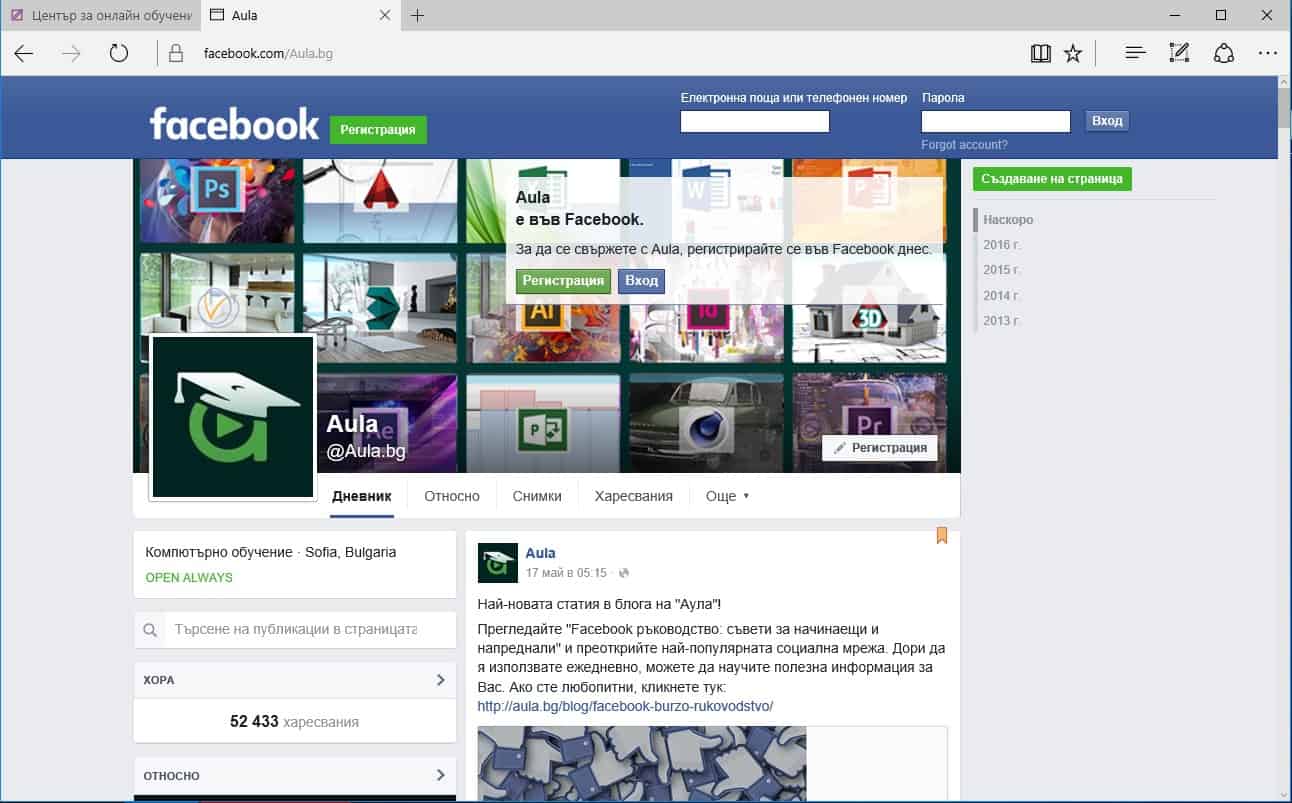Viewport: 1292px width, 803px height.
Task: Click the browser address bar URL
Action: pos(268,54)
